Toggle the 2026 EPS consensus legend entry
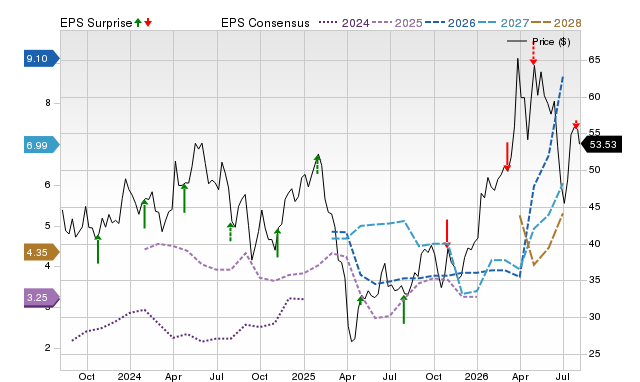This screenshot has width=640, height=382. click(450, 23)
